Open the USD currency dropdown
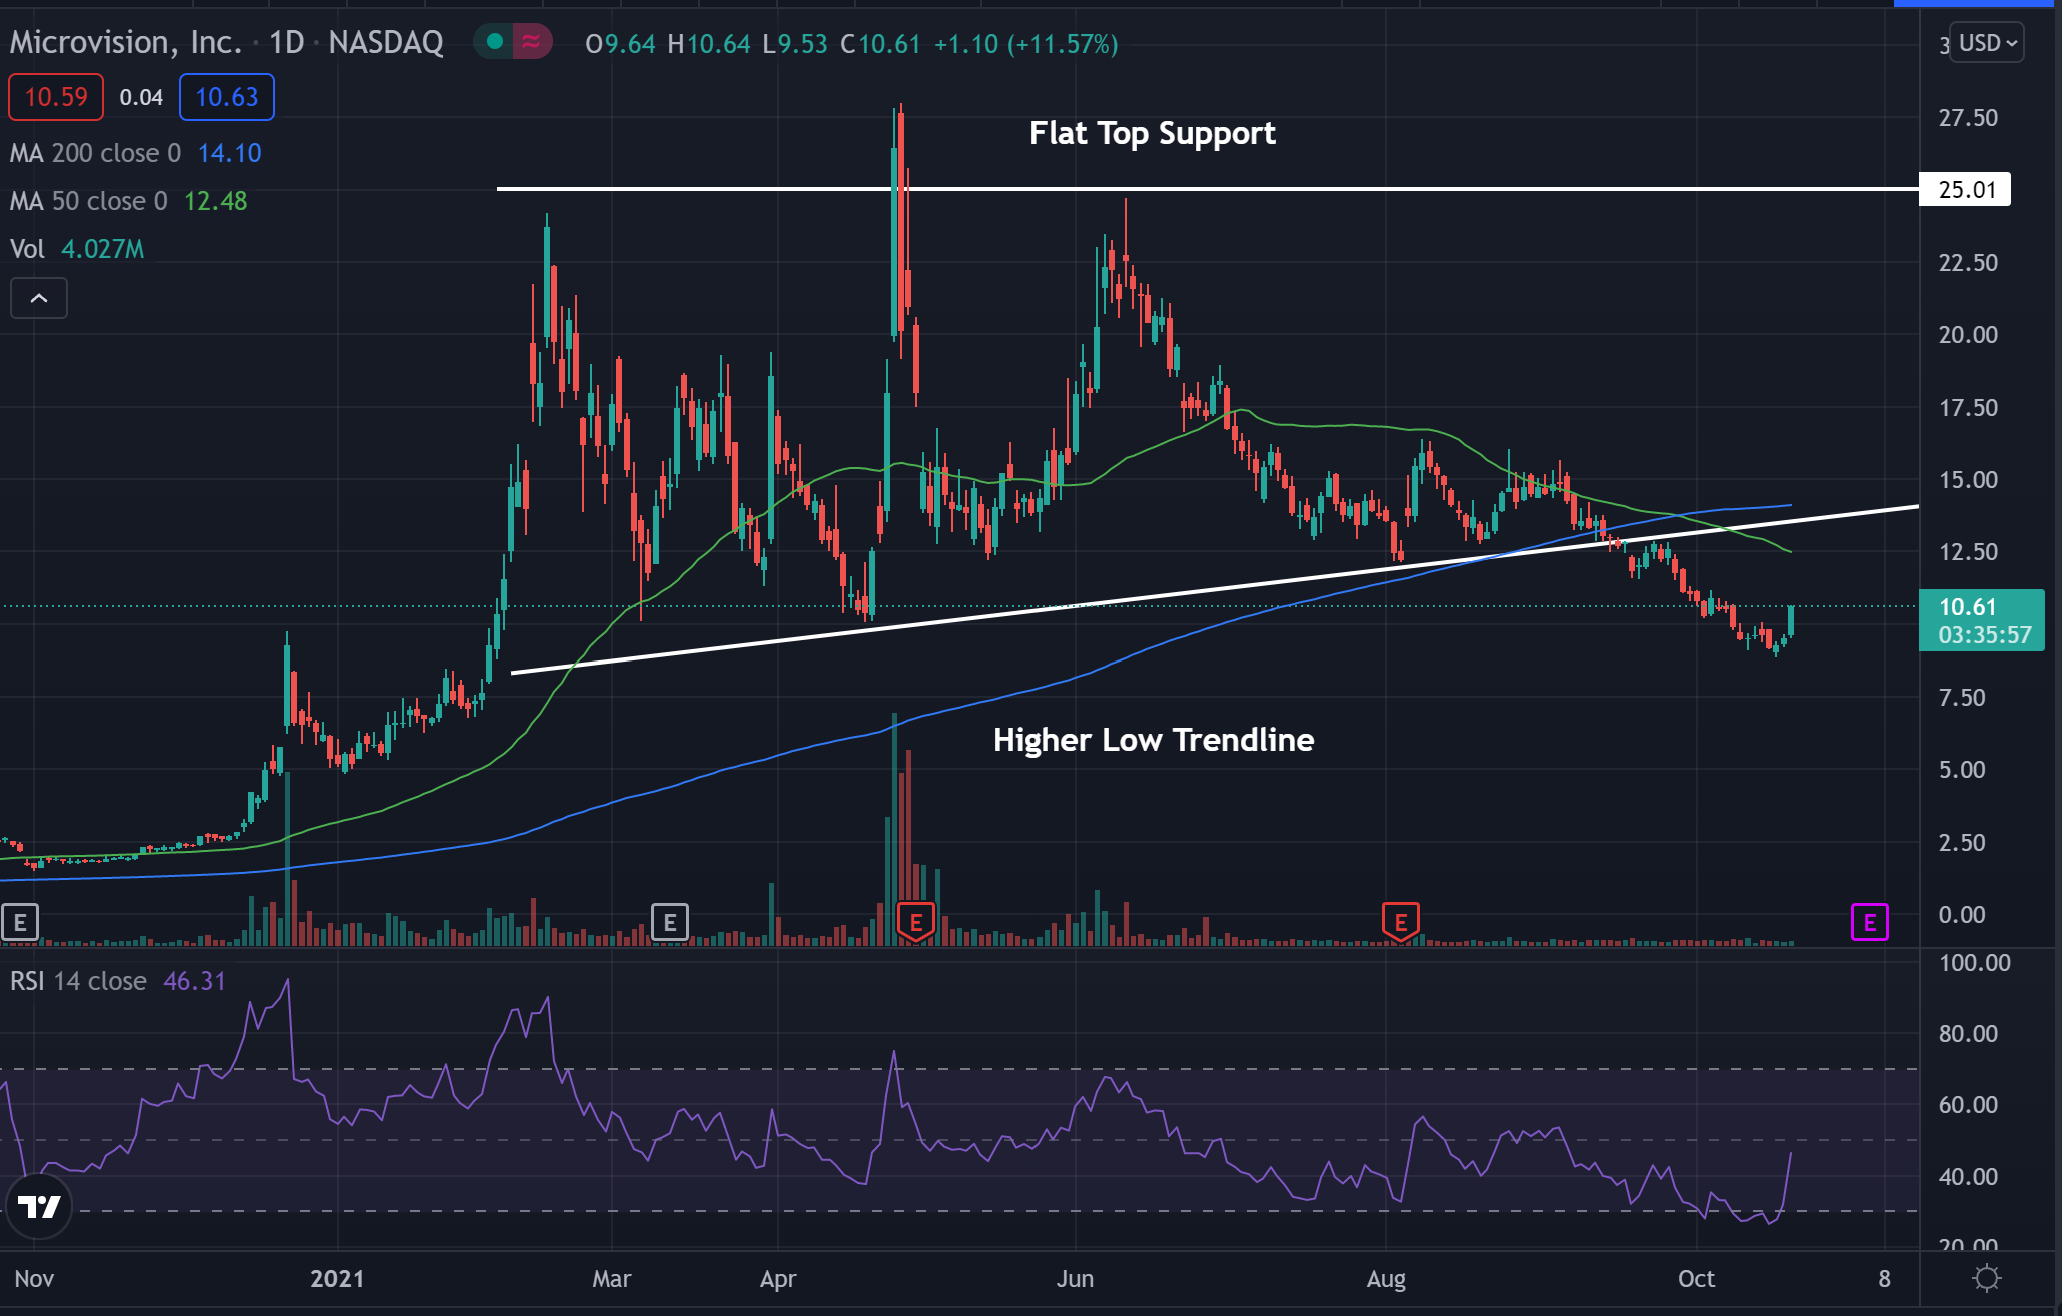The height and width of the screenshot is (1316, 2062). pyautogui.click(x=1987, y=43)
